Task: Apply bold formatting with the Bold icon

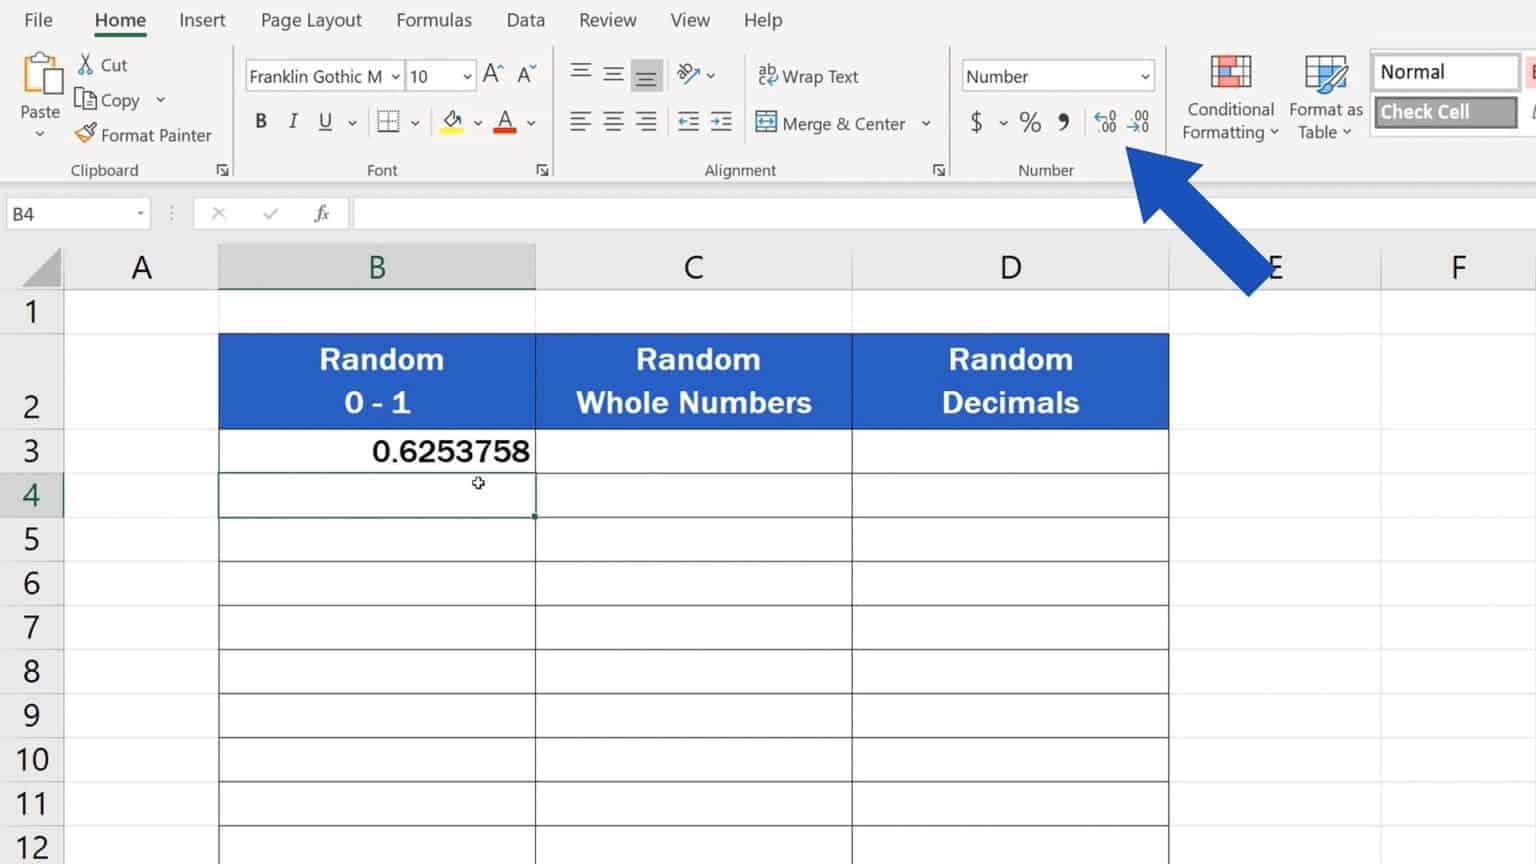Action: (260, 121)
